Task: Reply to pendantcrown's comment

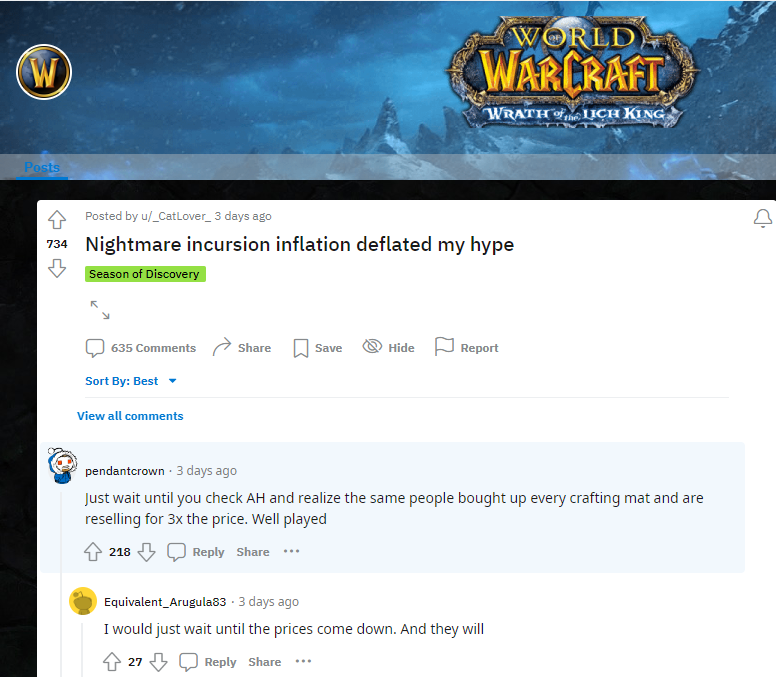Action: [195, 552]
